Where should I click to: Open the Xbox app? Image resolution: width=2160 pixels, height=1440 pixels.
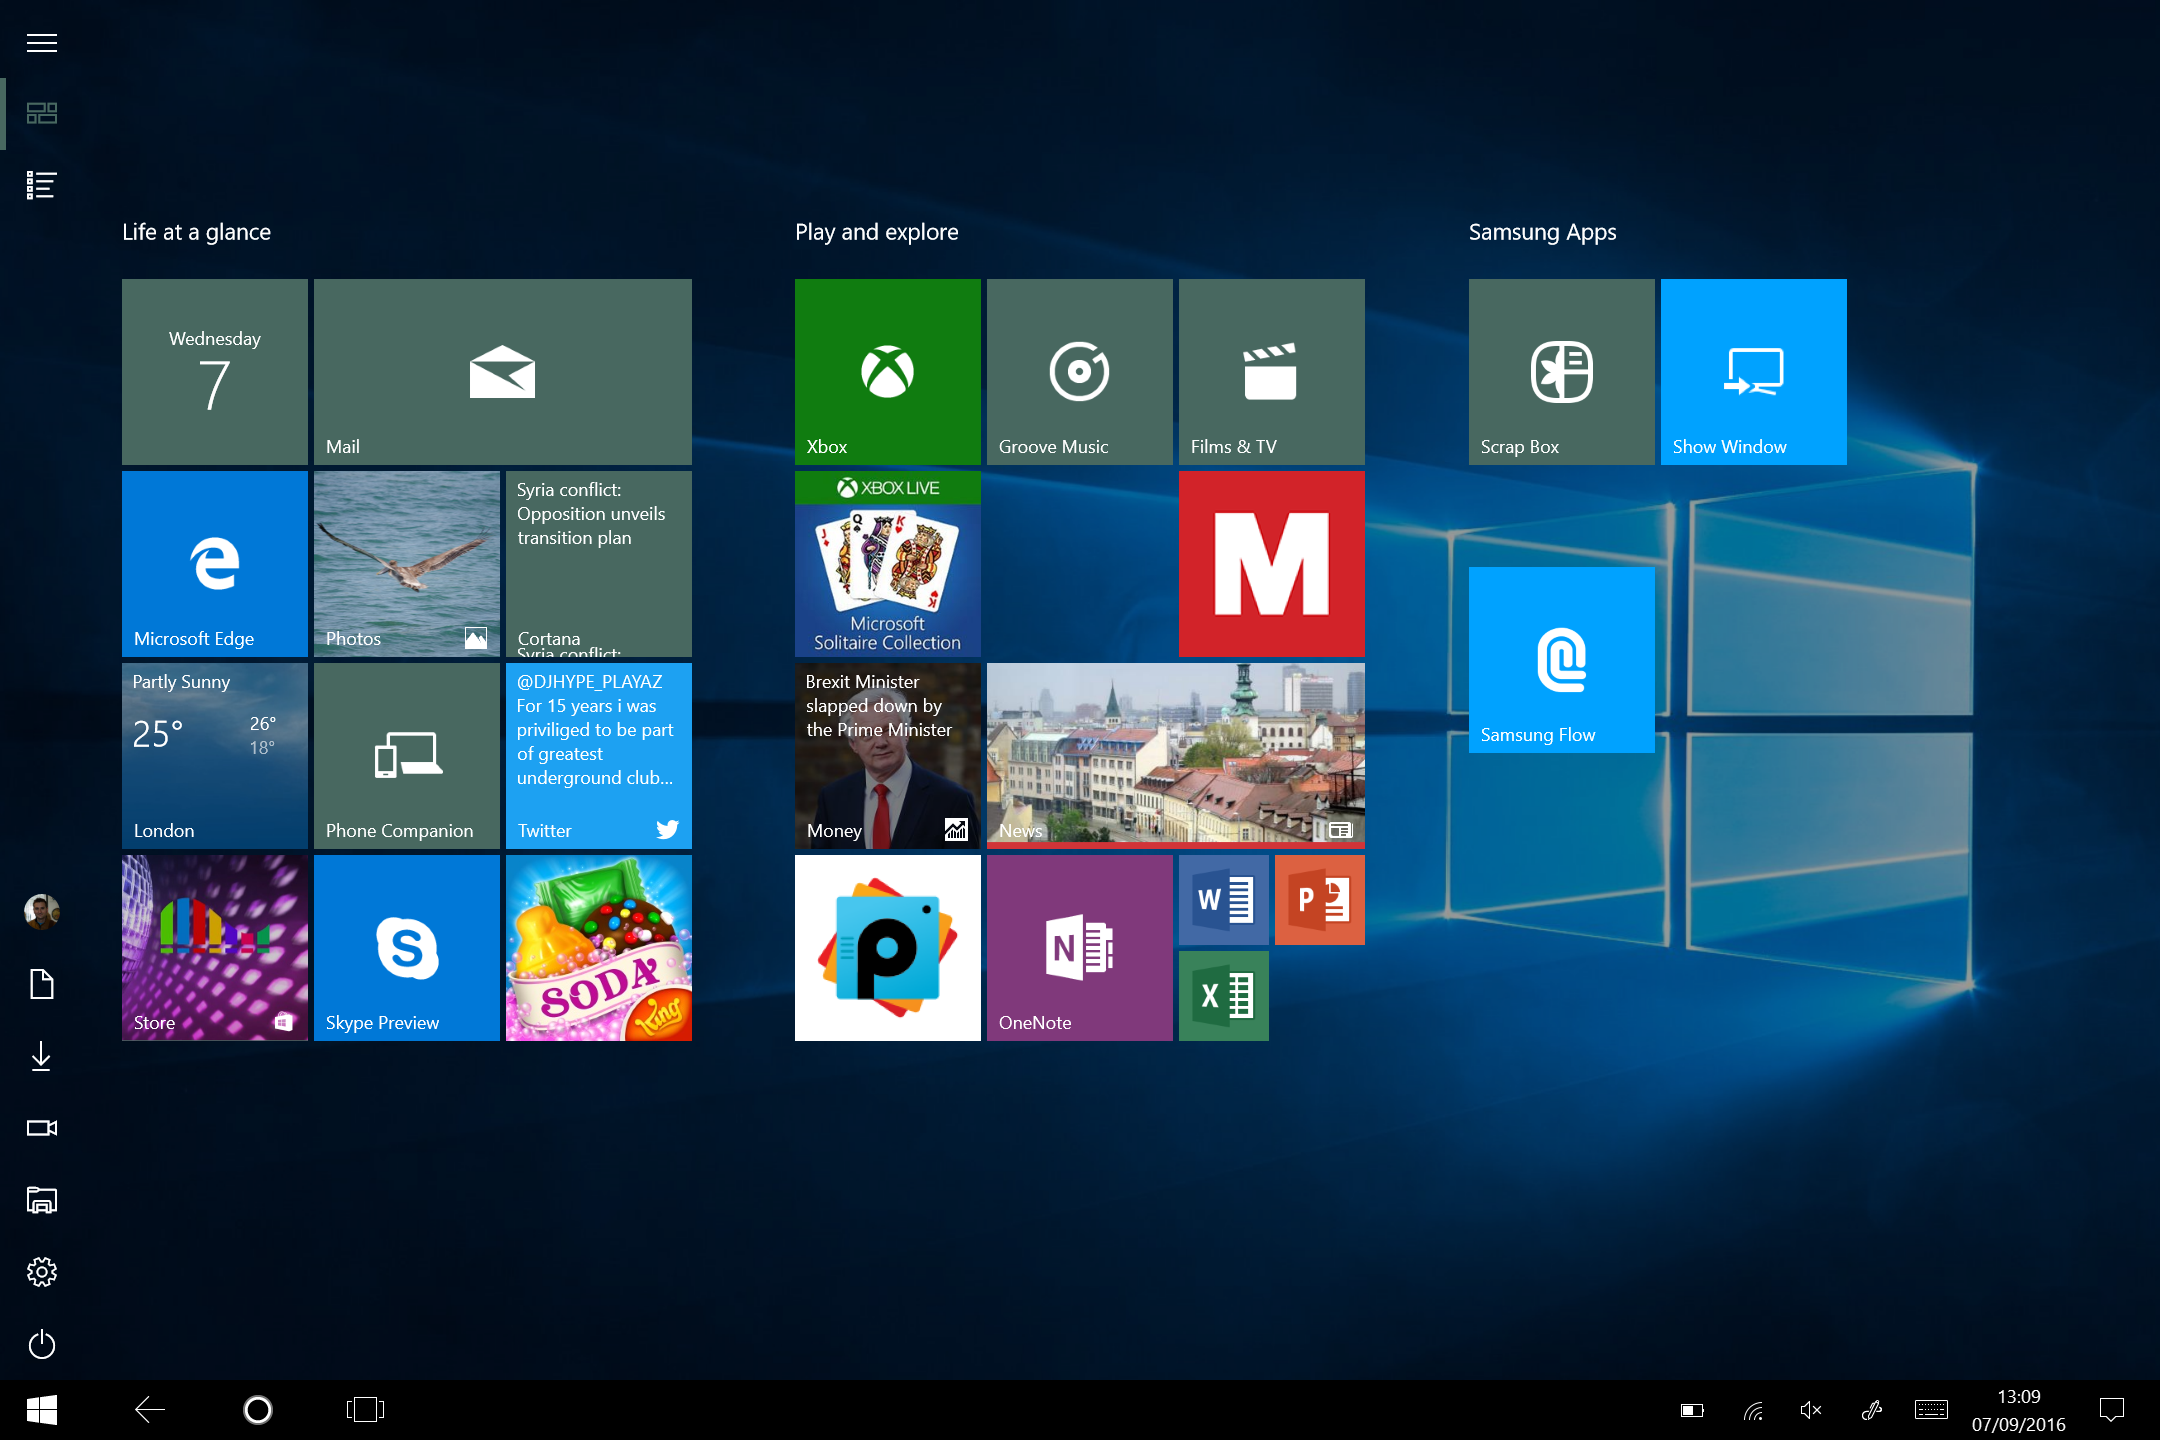886,372
